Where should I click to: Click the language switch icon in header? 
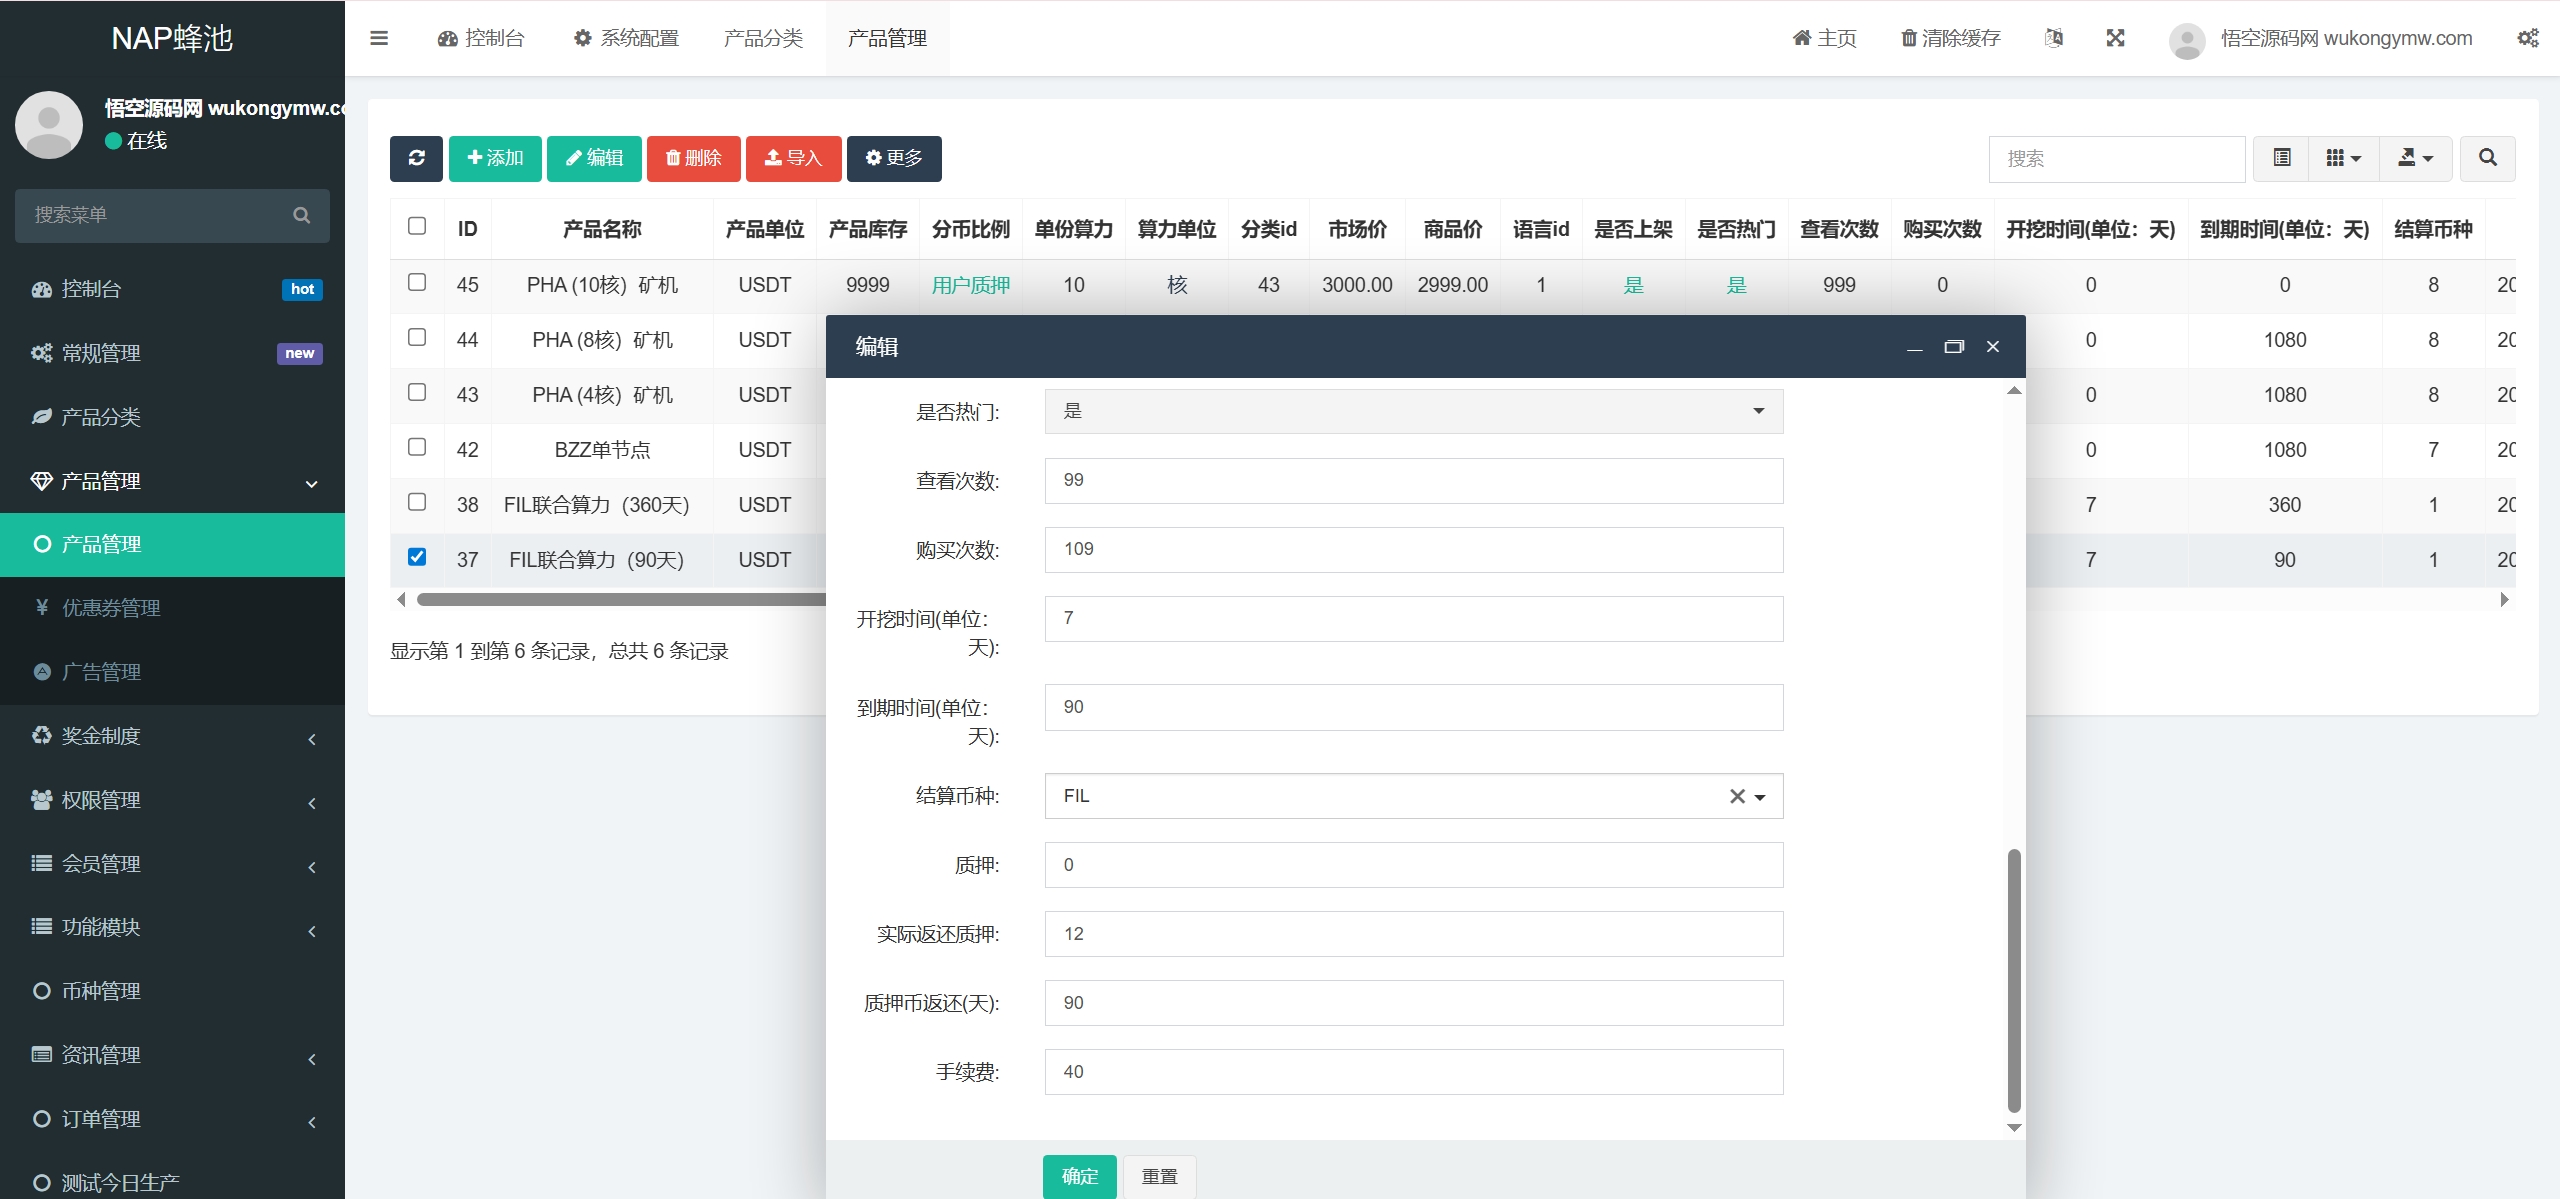[2054, 38]
